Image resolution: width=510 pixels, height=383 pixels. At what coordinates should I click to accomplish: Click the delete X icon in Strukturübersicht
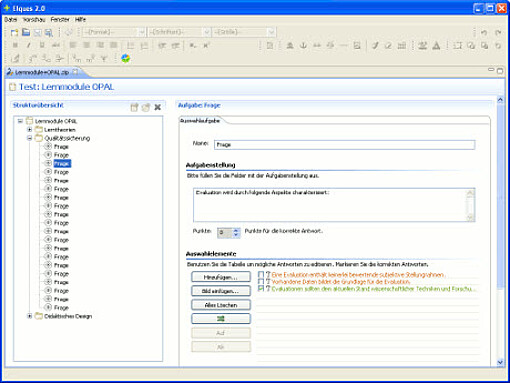[x=158, y=107]
